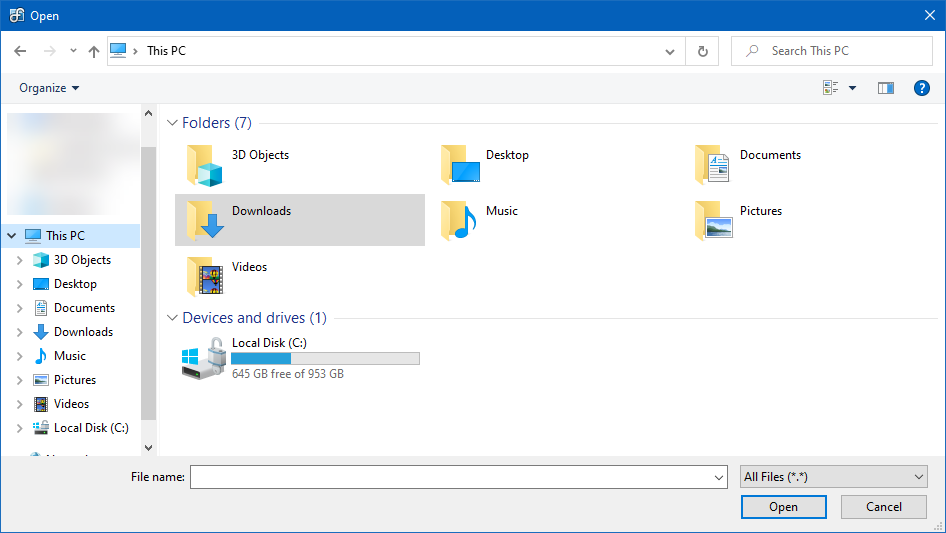This screenshot has height=533, width=946.
Task: Expand 3D Objects in sidebar tree
Action: point(19,260)
